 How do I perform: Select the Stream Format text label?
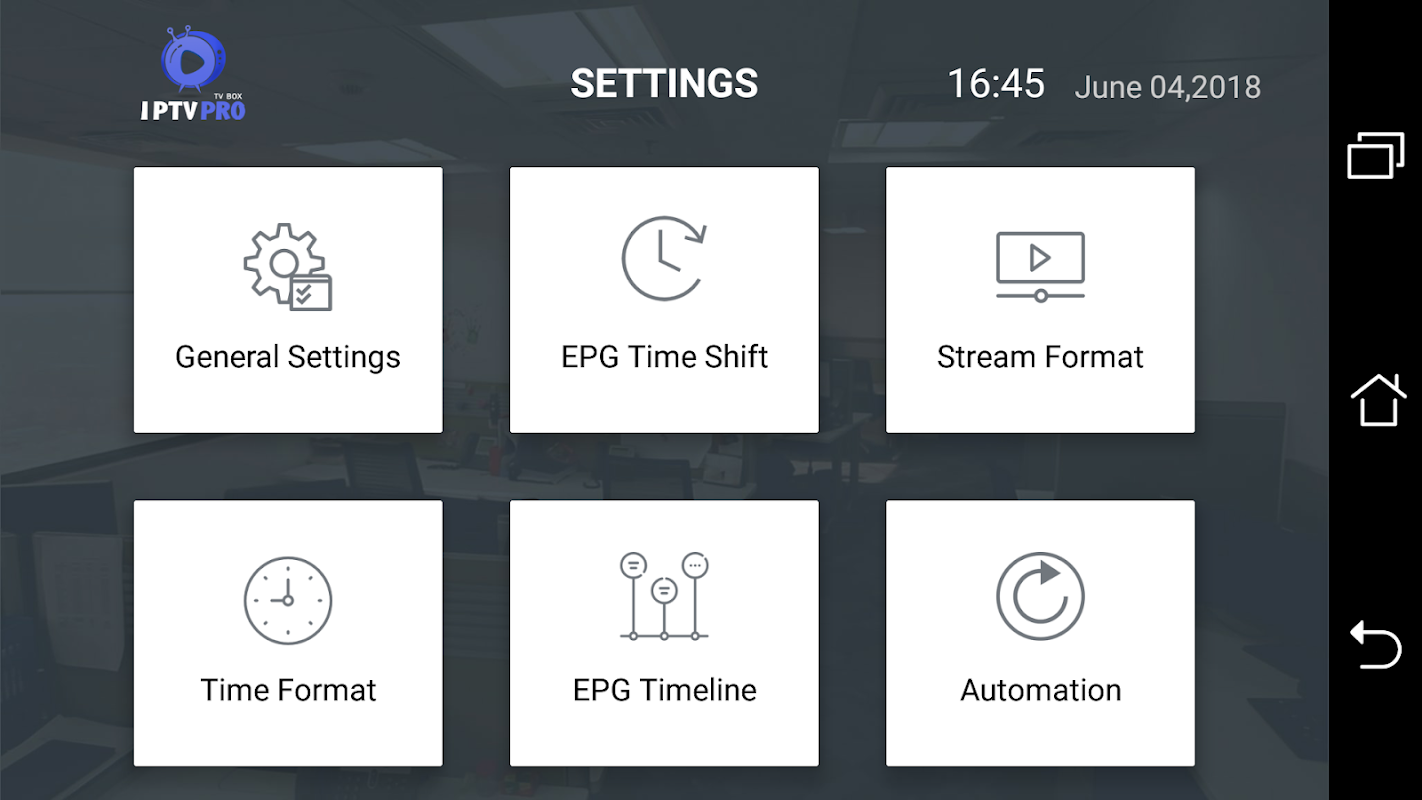tap(1040, 357)
